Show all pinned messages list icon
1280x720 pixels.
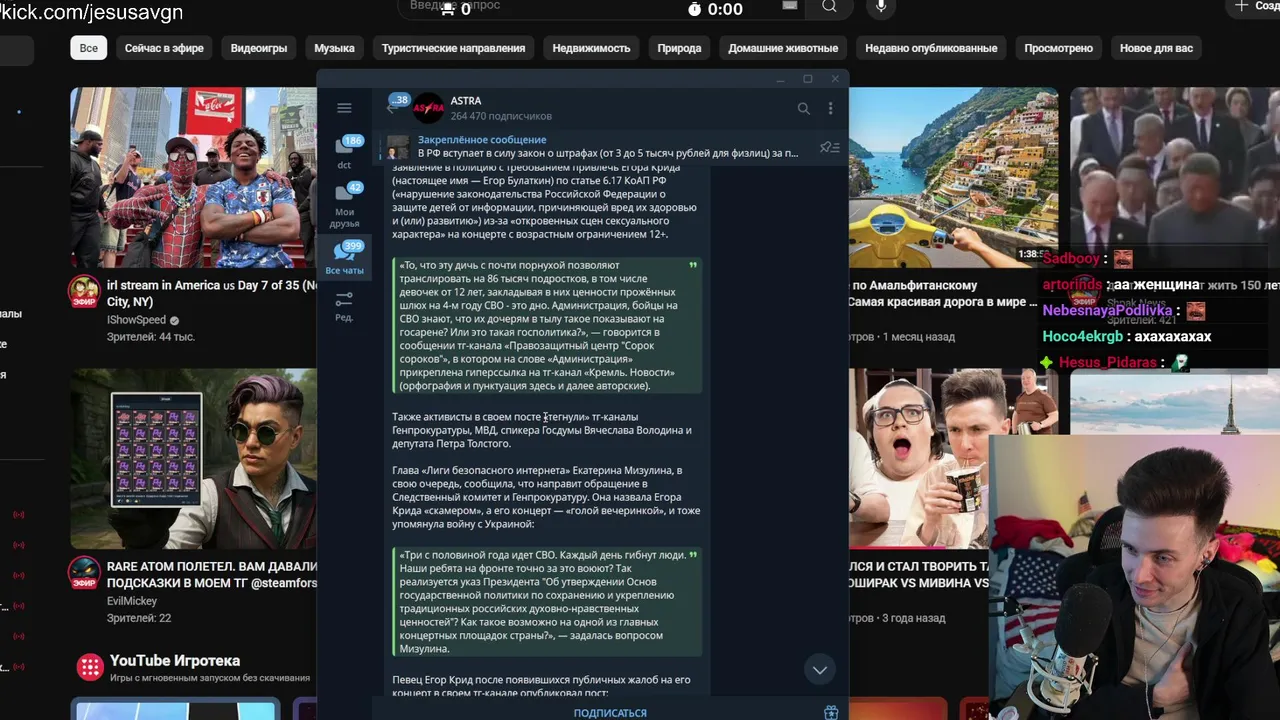pos(829,147)
